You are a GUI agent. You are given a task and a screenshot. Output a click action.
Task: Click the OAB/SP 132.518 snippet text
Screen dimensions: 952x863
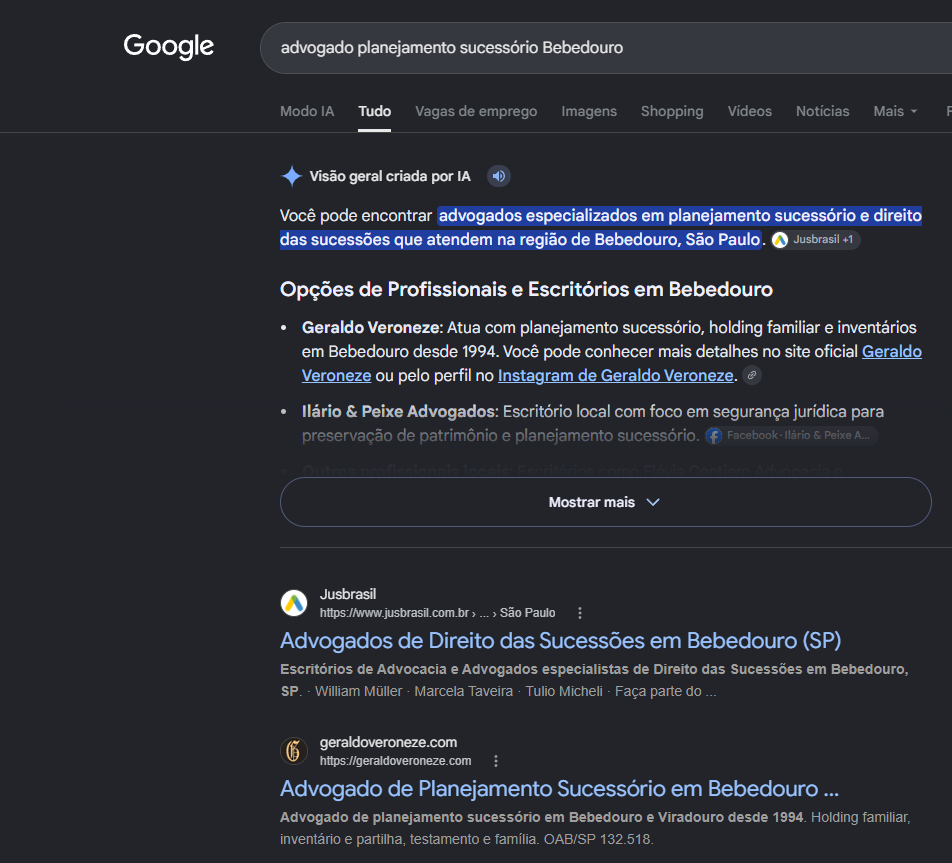coord(597,839)
